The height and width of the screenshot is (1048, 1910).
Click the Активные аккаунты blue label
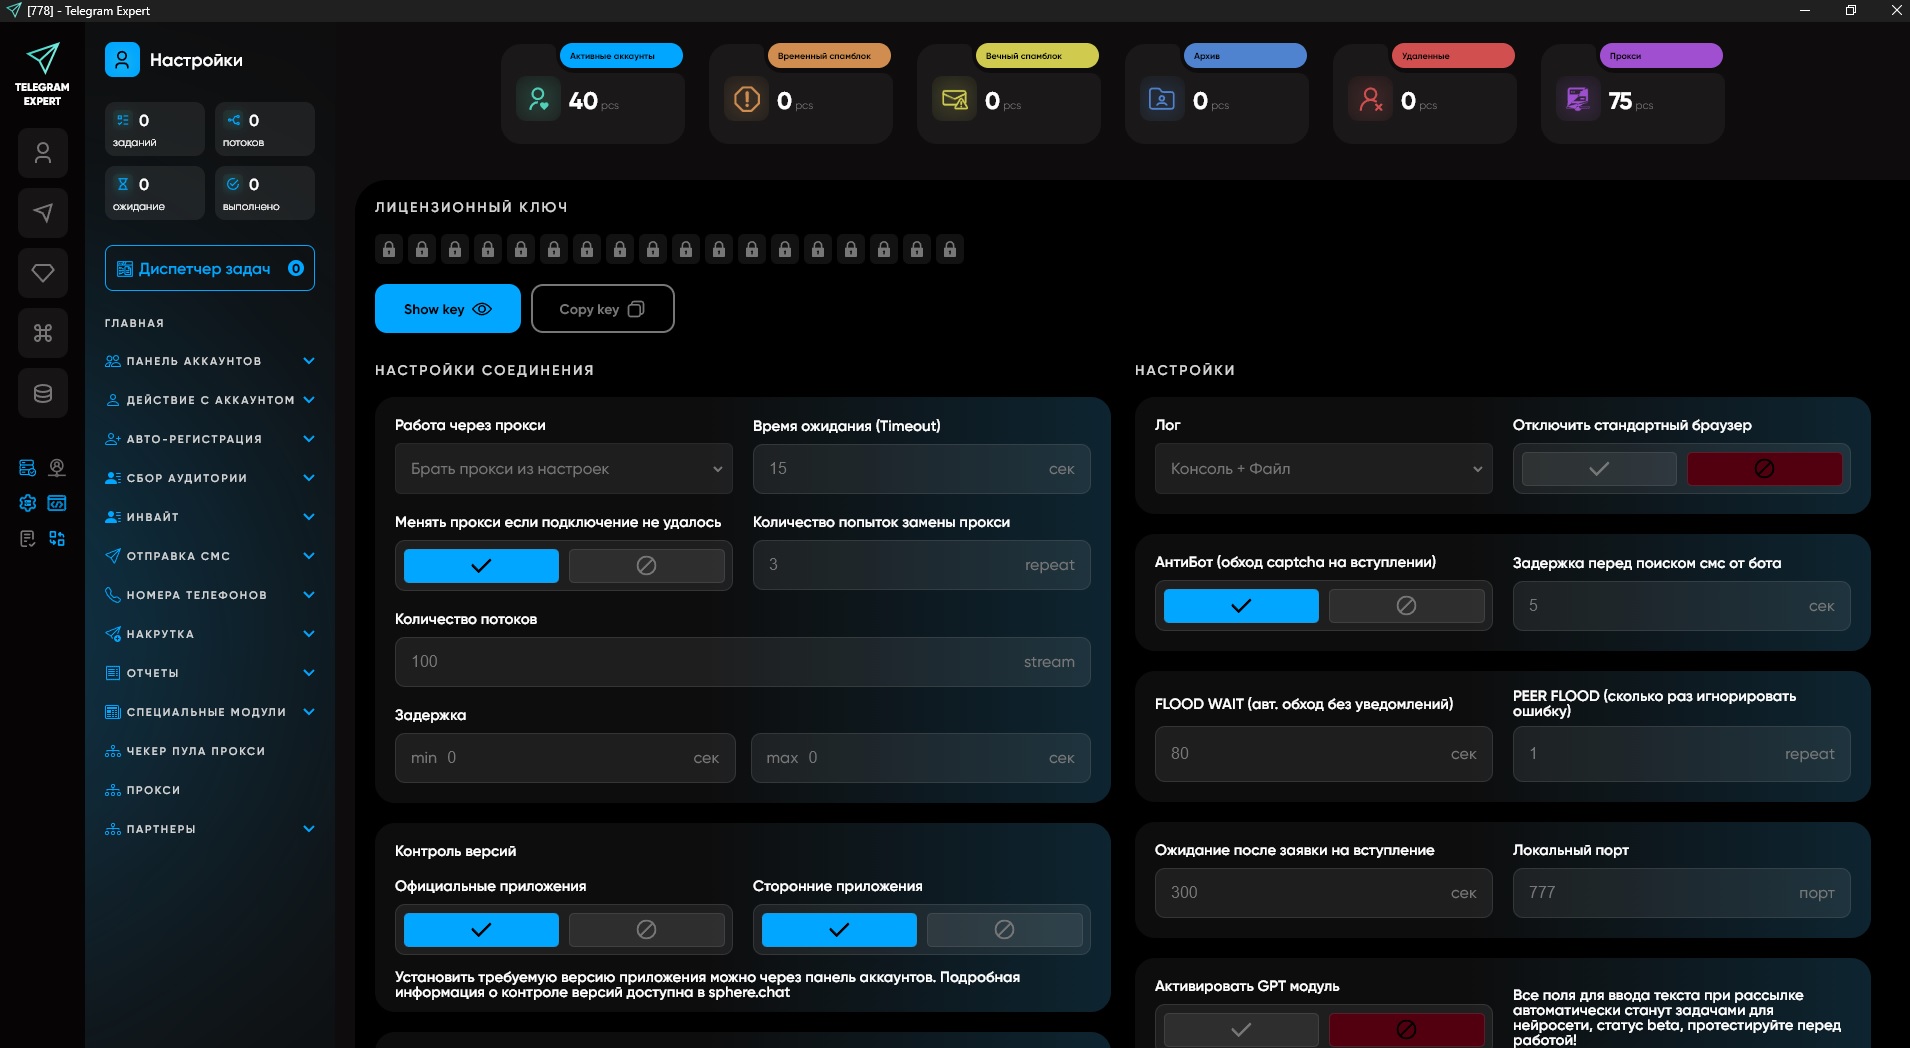coord(621,56)
